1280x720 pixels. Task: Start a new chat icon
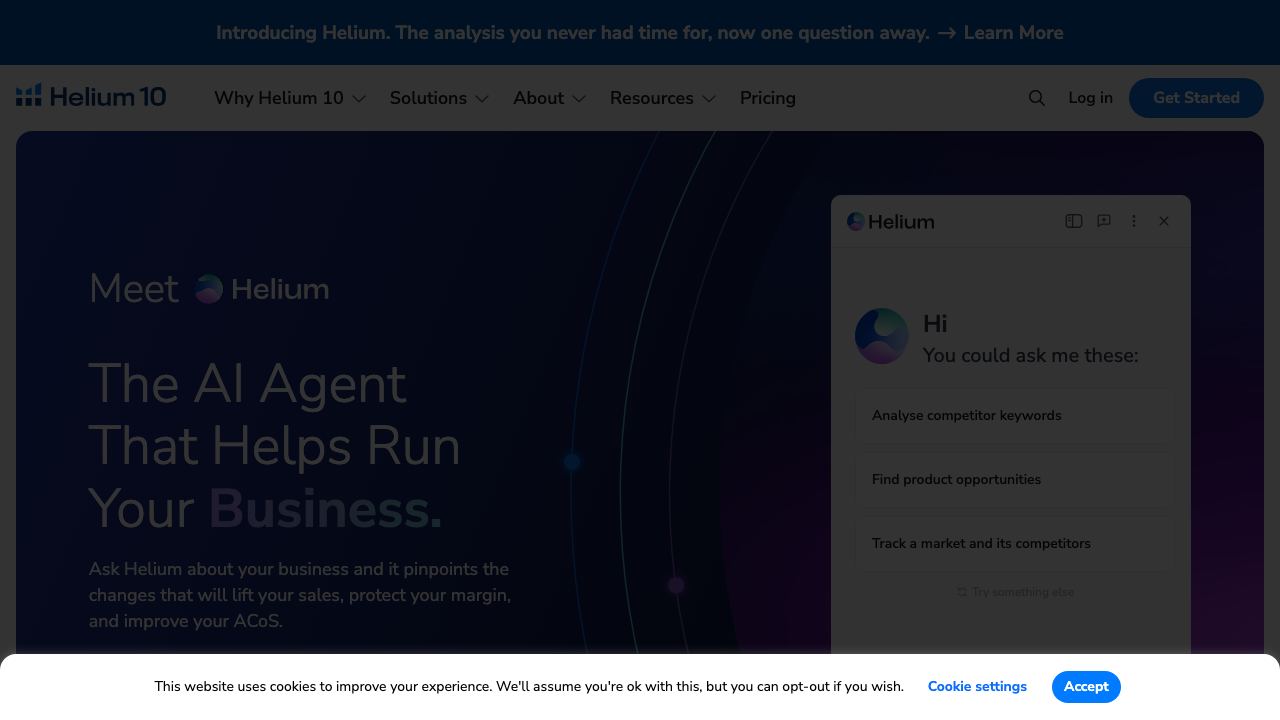click(1104, 221)
